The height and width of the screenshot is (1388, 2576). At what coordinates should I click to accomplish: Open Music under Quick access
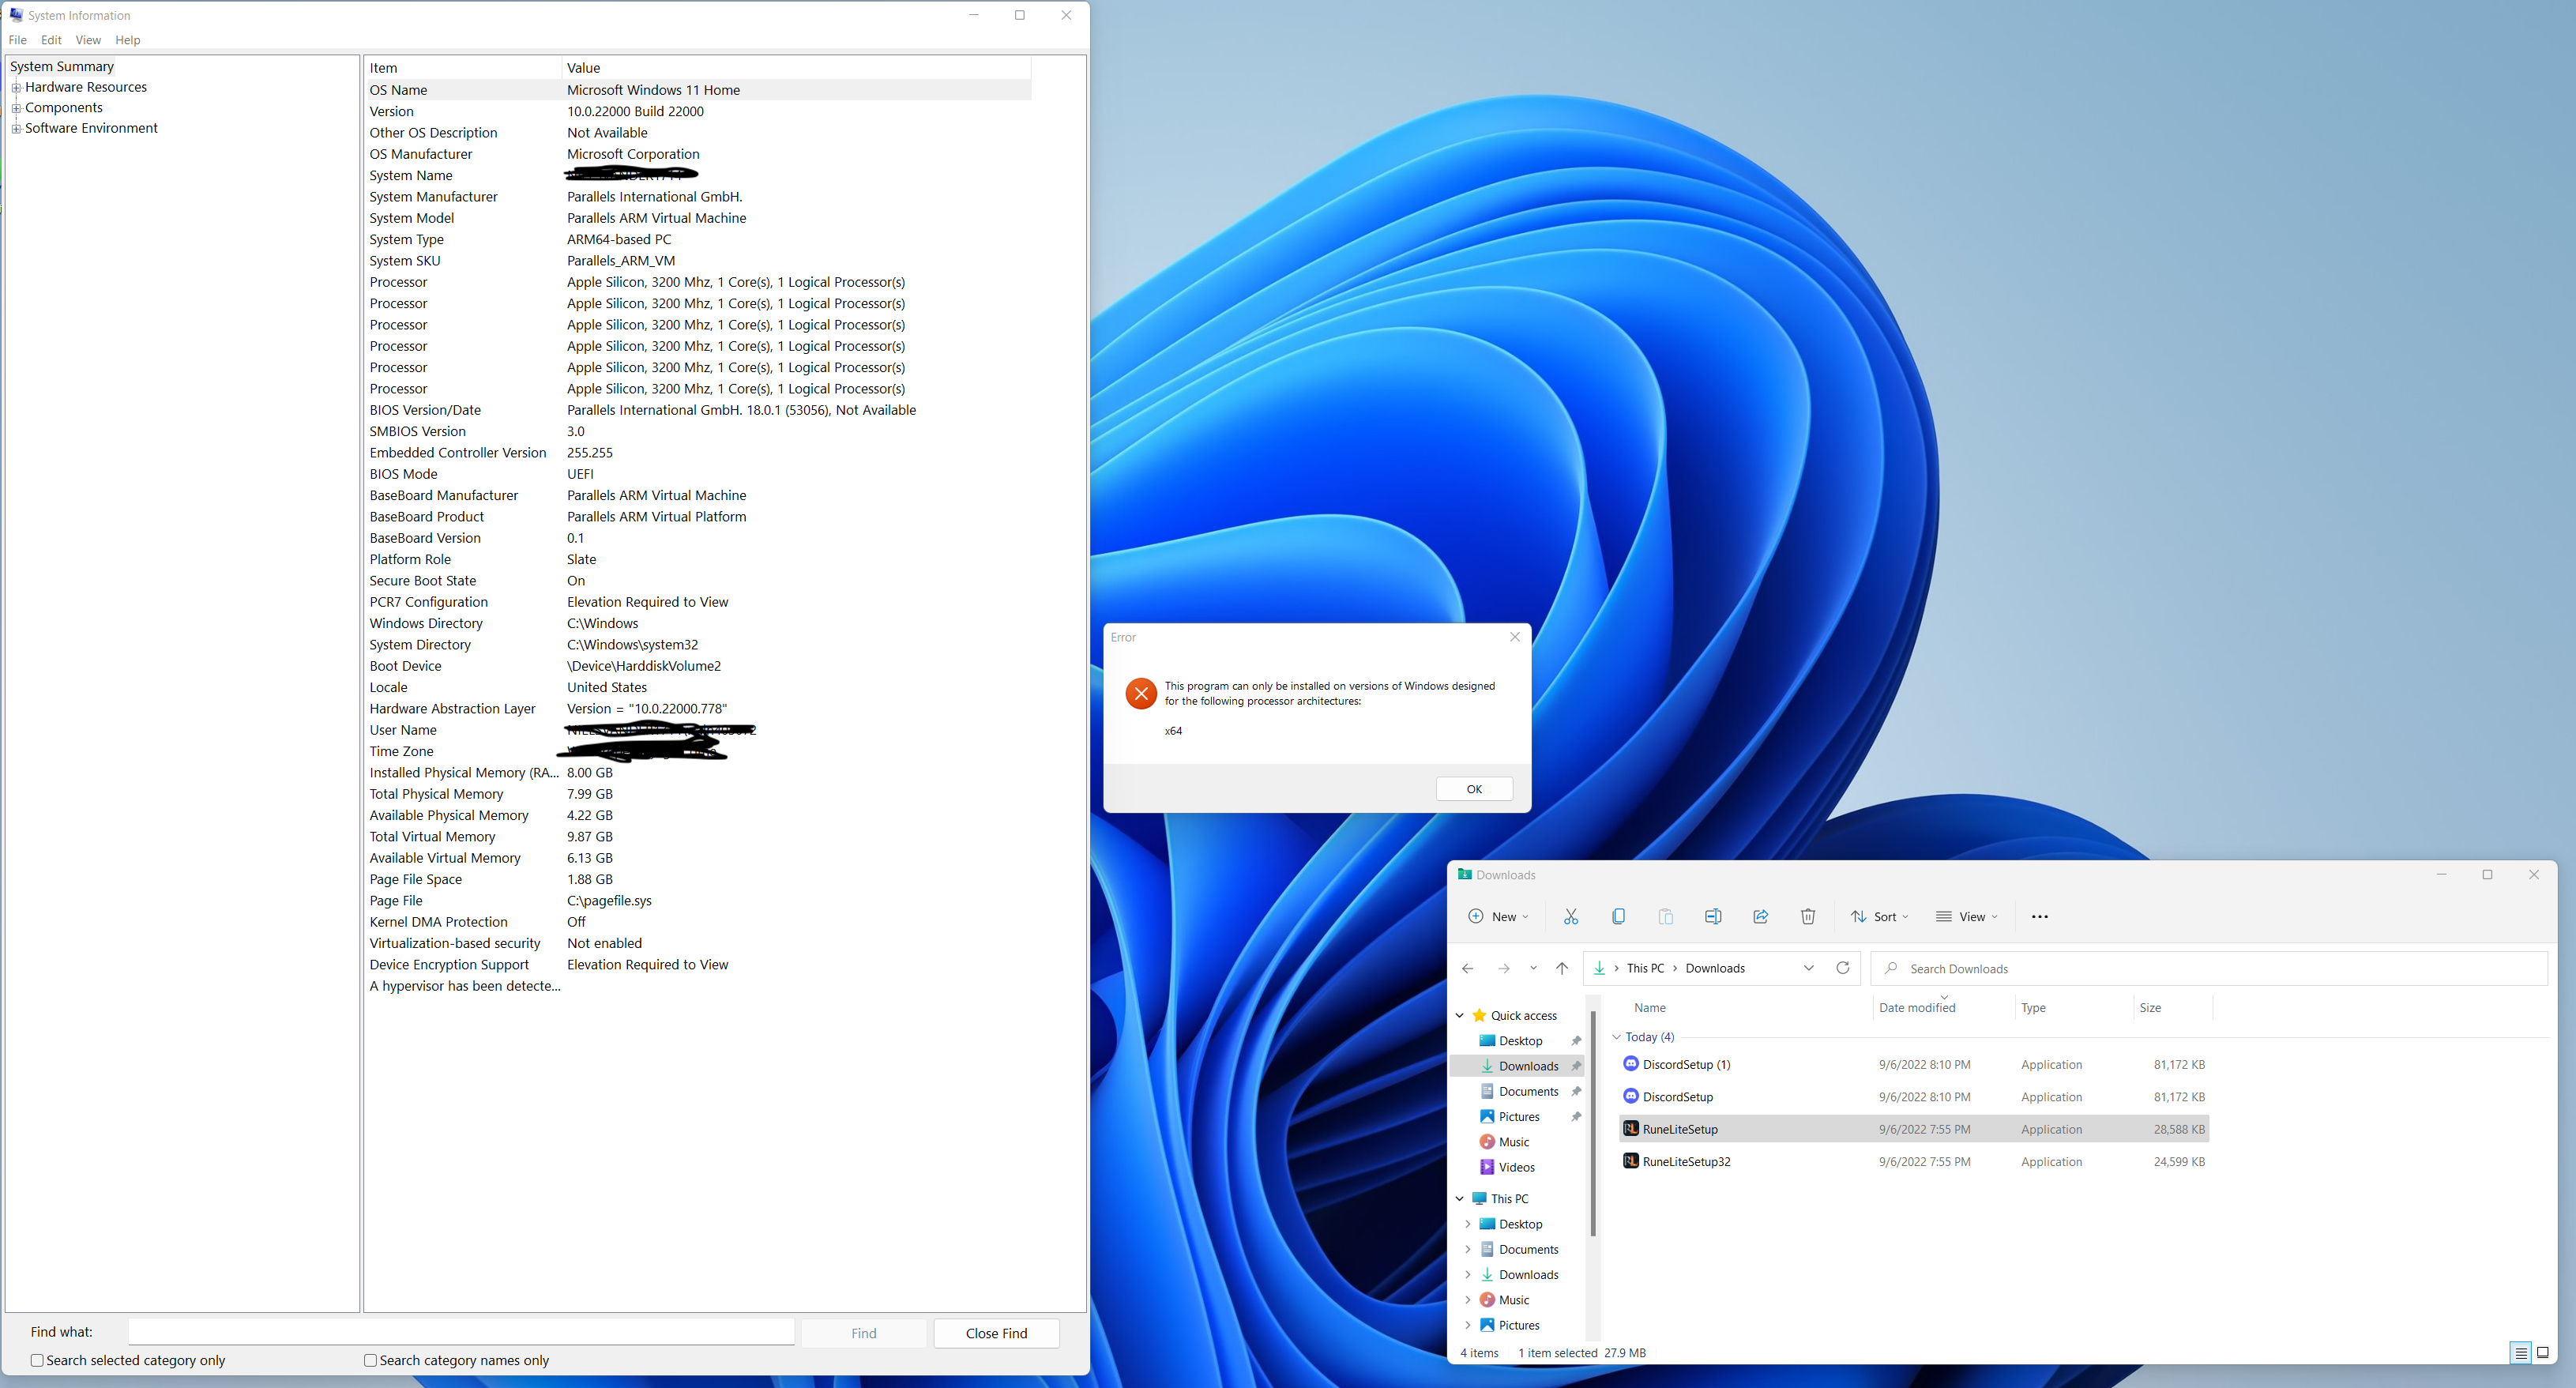tap(1513, 1142)
